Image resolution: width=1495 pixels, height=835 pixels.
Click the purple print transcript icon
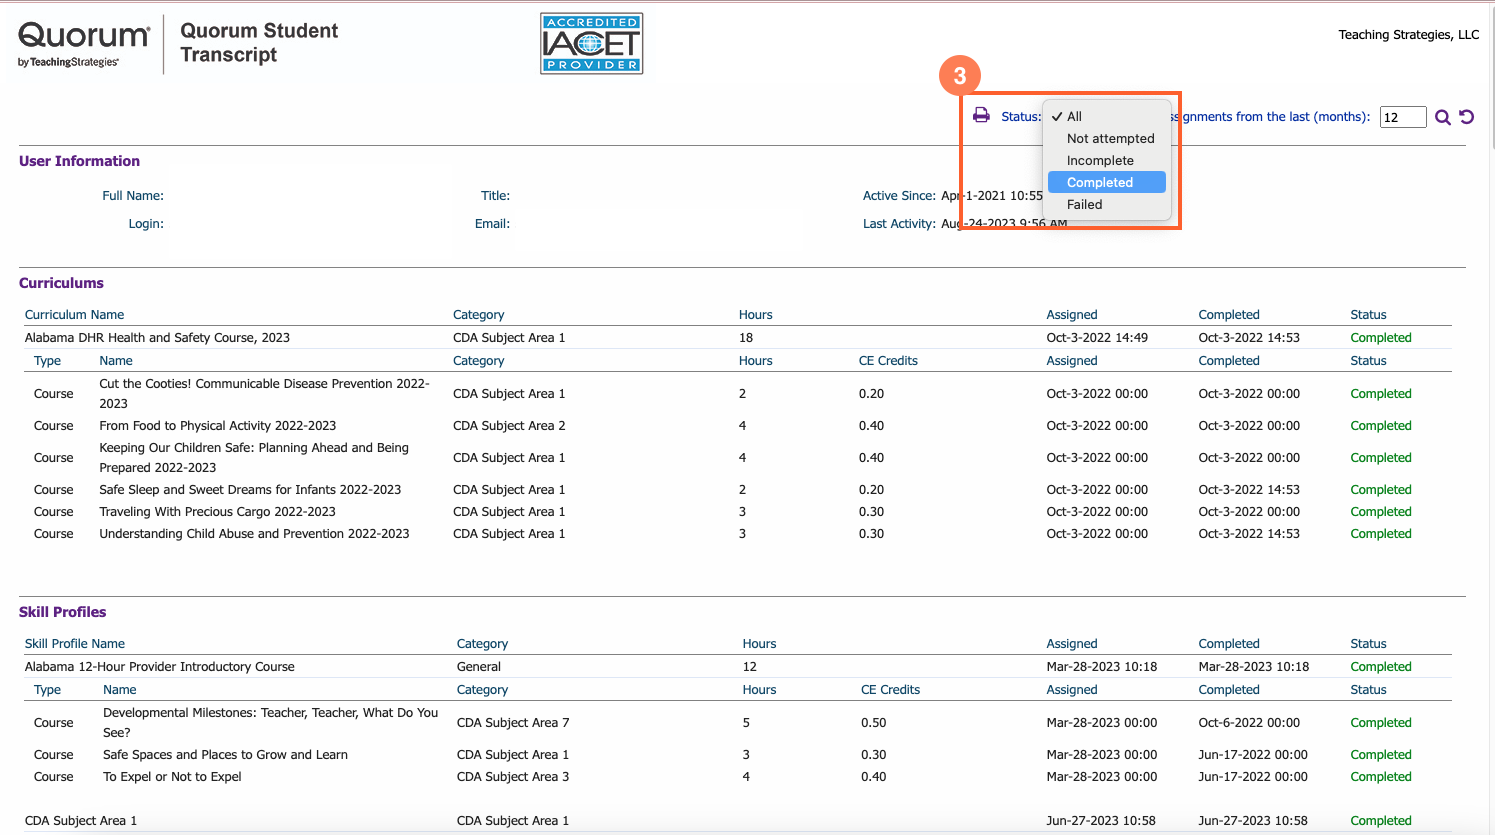(x=979, y=116)
